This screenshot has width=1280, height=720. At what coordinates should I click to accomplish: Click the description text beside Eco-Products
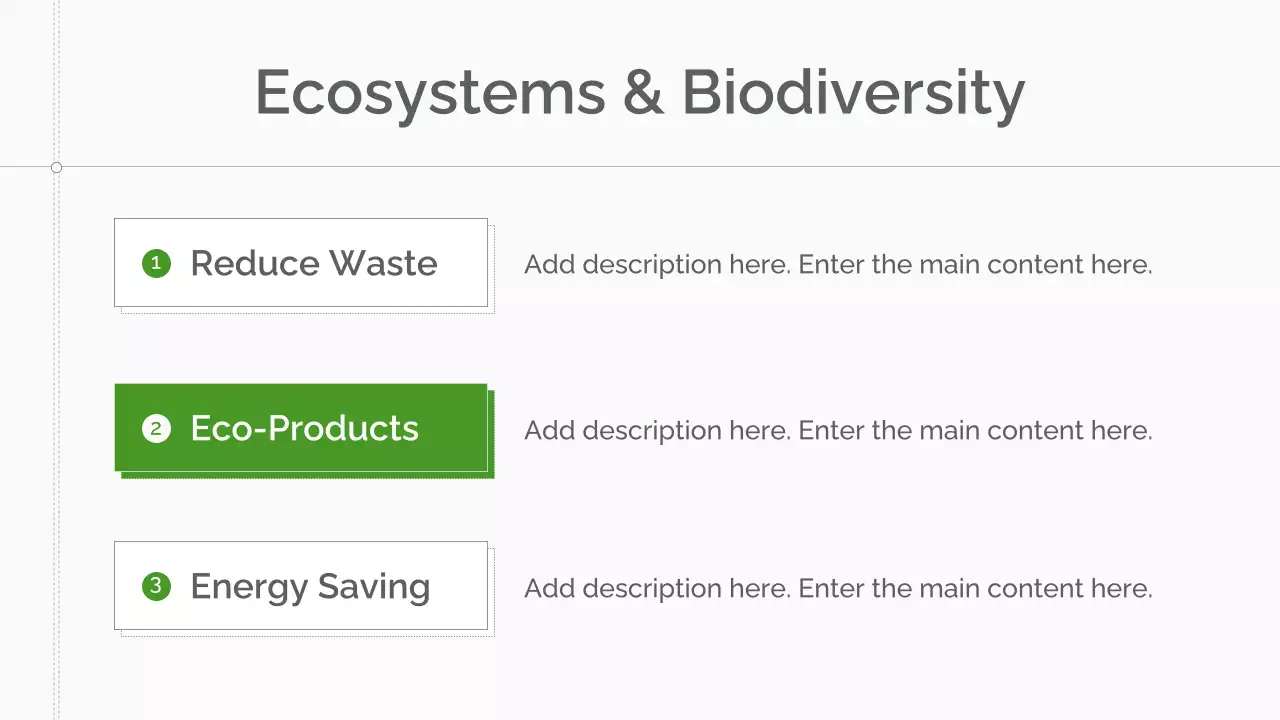[x=838, y=431]
